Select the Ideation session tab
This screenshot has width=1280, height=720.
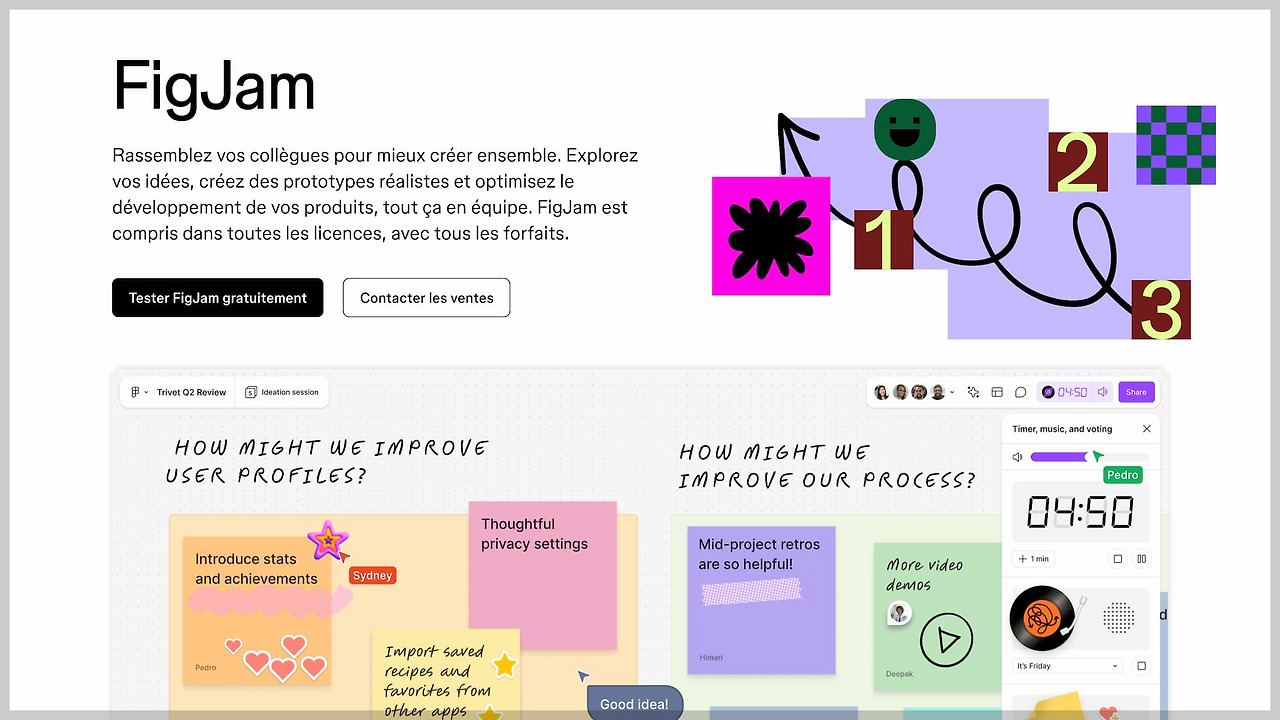point(282,392)
